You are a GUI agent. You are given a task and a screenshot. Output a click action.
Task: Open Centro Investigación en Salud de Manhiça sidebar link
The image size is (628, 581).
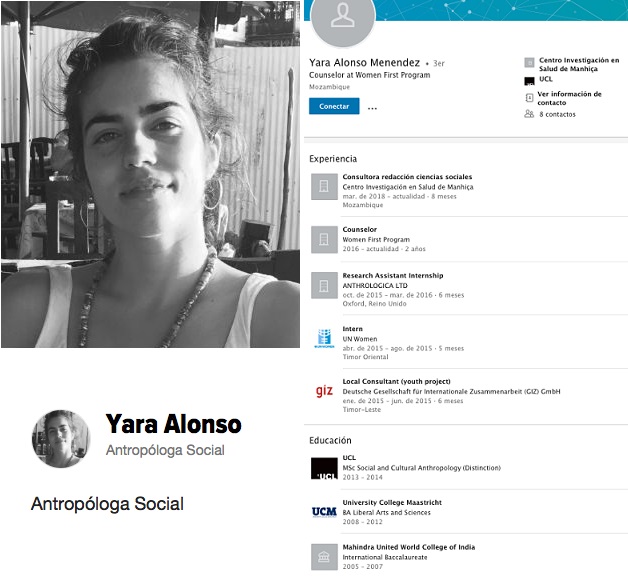pos(579,64)
